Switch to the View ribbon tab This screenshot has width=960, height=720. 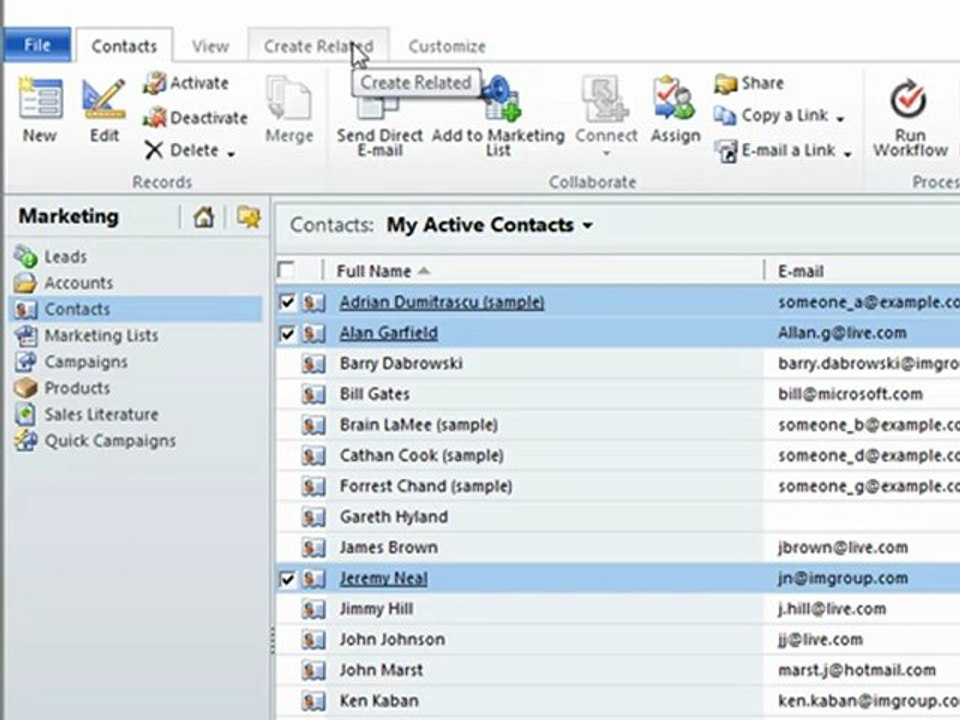coord(210,46)
